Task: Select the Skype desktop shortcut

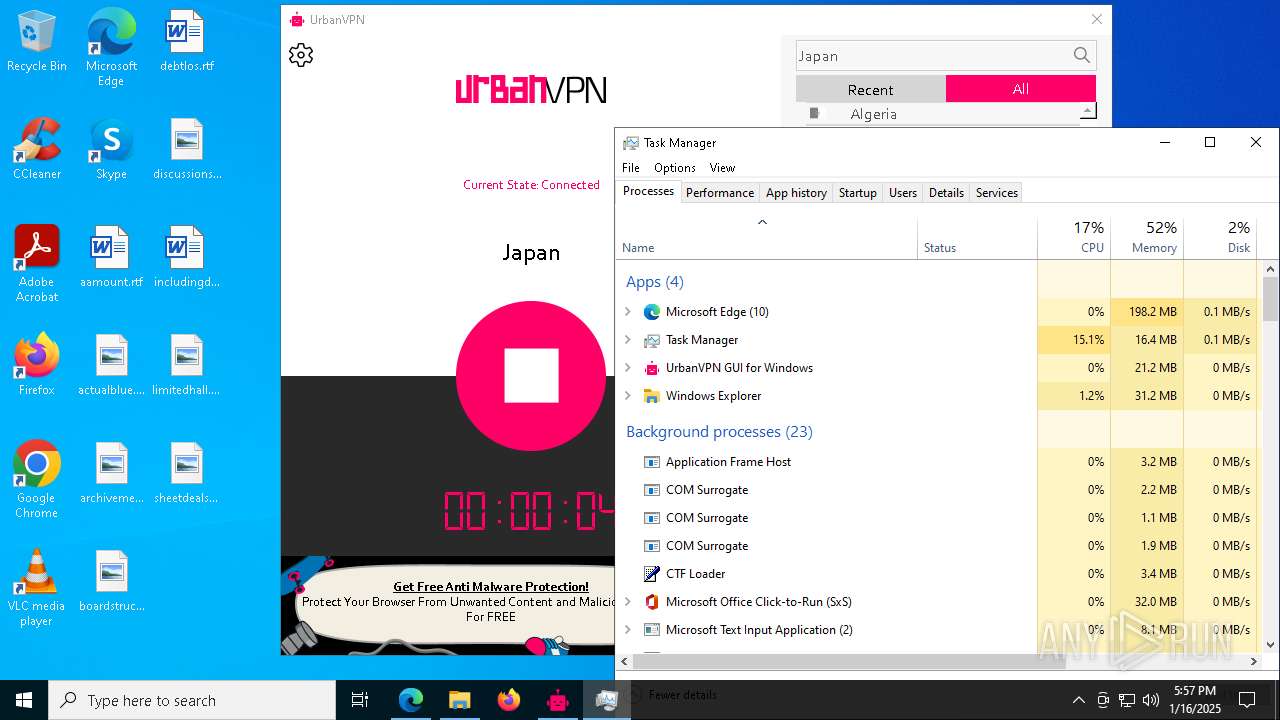Action: tap(111, 150)
